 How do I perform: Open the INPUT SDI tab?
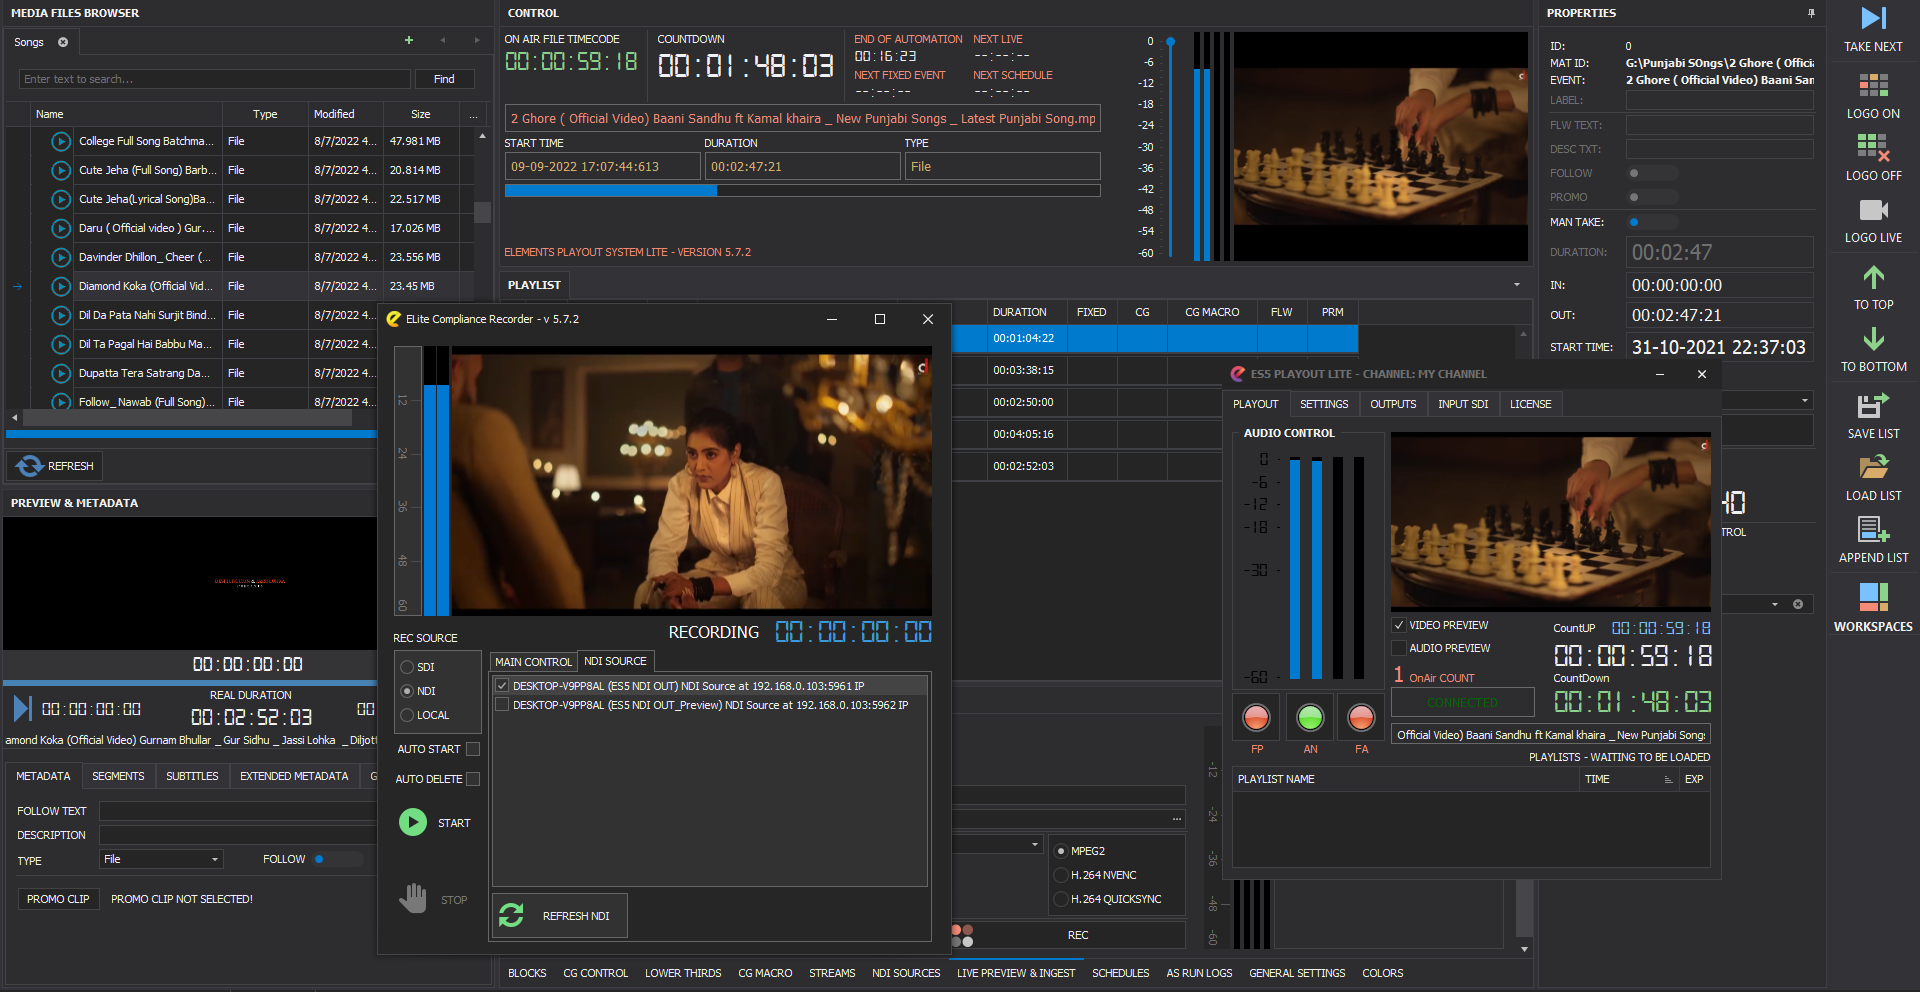(x=1463, y=404)
